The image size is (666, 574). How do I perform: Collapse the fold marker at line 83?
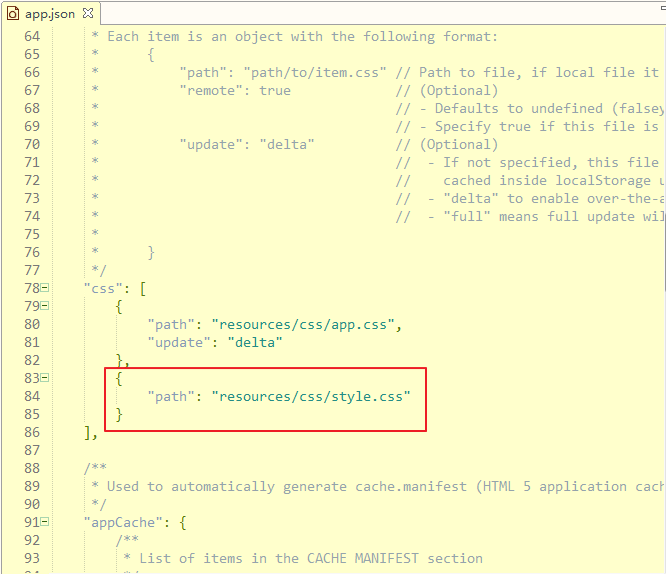pyautogui.click(x=45, y=378)
